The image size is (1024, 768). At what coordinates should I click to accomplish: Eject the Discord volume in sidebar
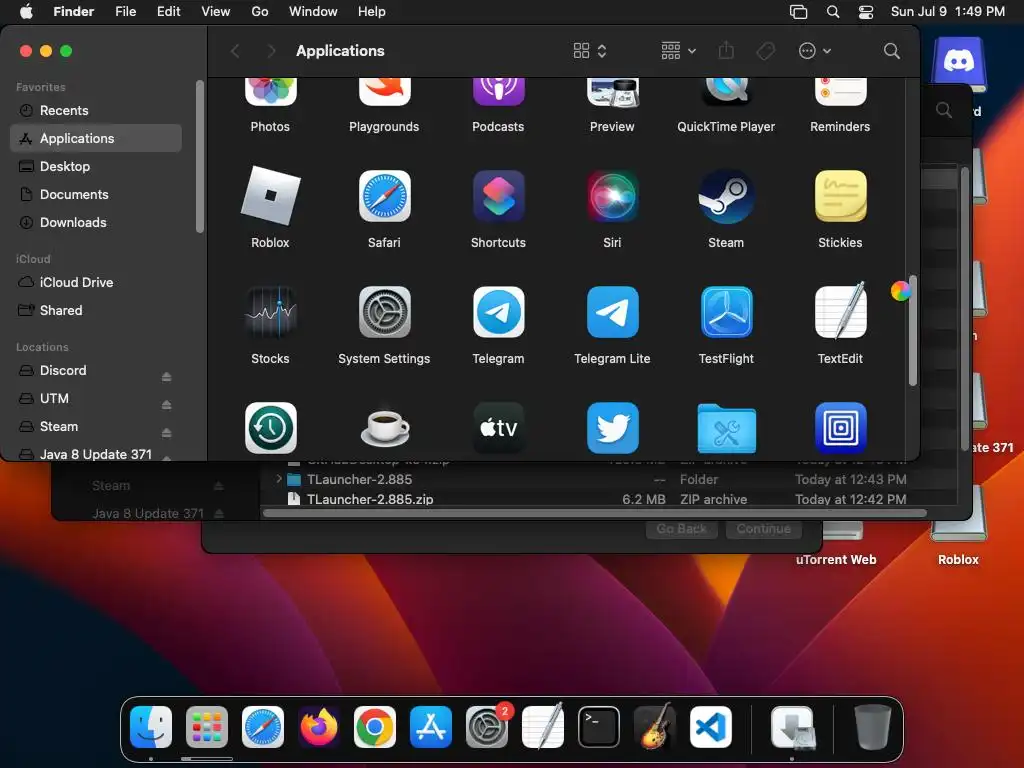tap(167, 376)
